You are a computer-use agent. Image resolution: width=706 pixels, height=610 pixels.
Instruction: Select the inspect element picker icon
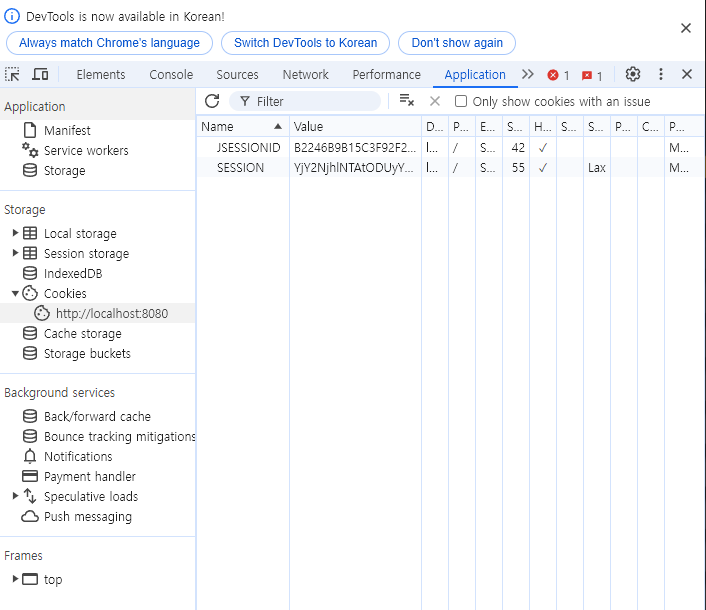click(12, 74)
